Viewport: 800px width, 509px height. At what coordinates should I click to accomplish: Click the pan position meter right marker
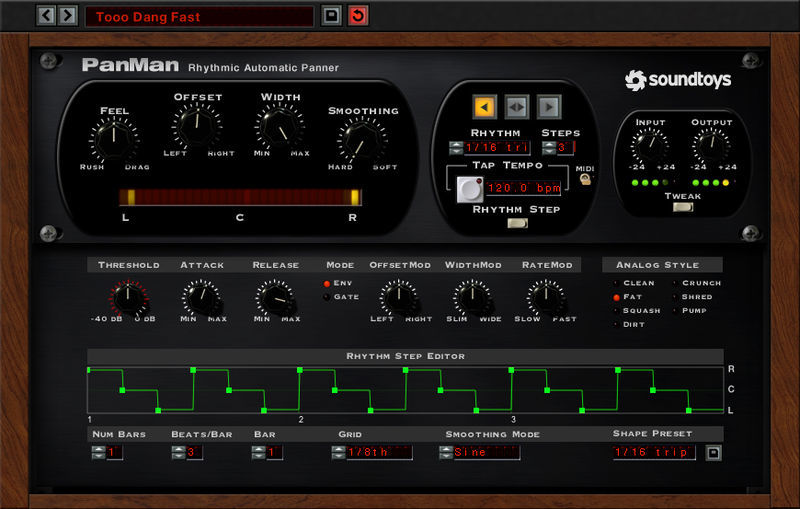[355, 197]
